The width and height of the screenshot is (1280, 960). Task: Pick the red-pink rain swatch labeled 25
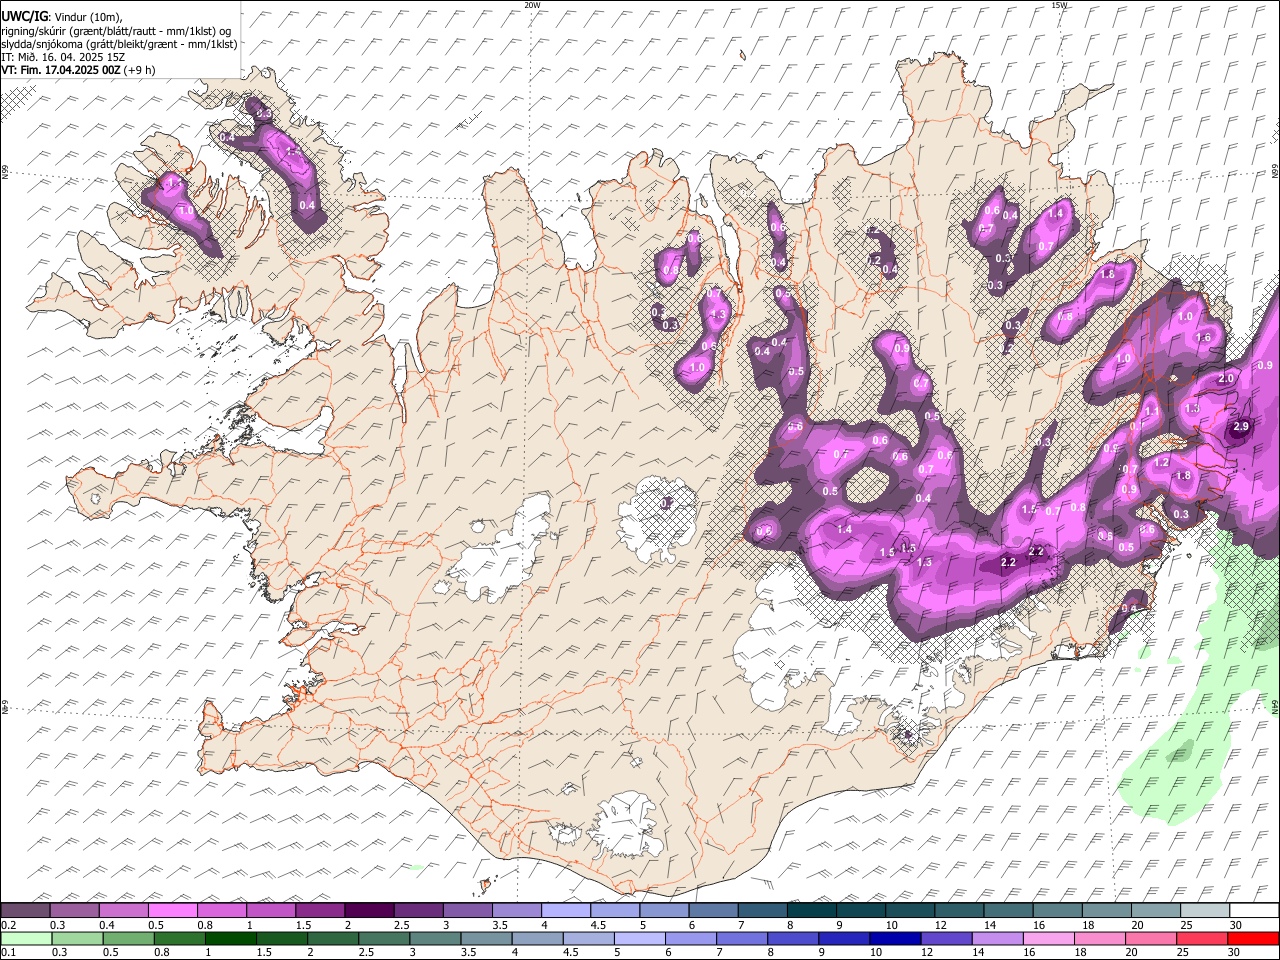click(x=1202, y=938)
